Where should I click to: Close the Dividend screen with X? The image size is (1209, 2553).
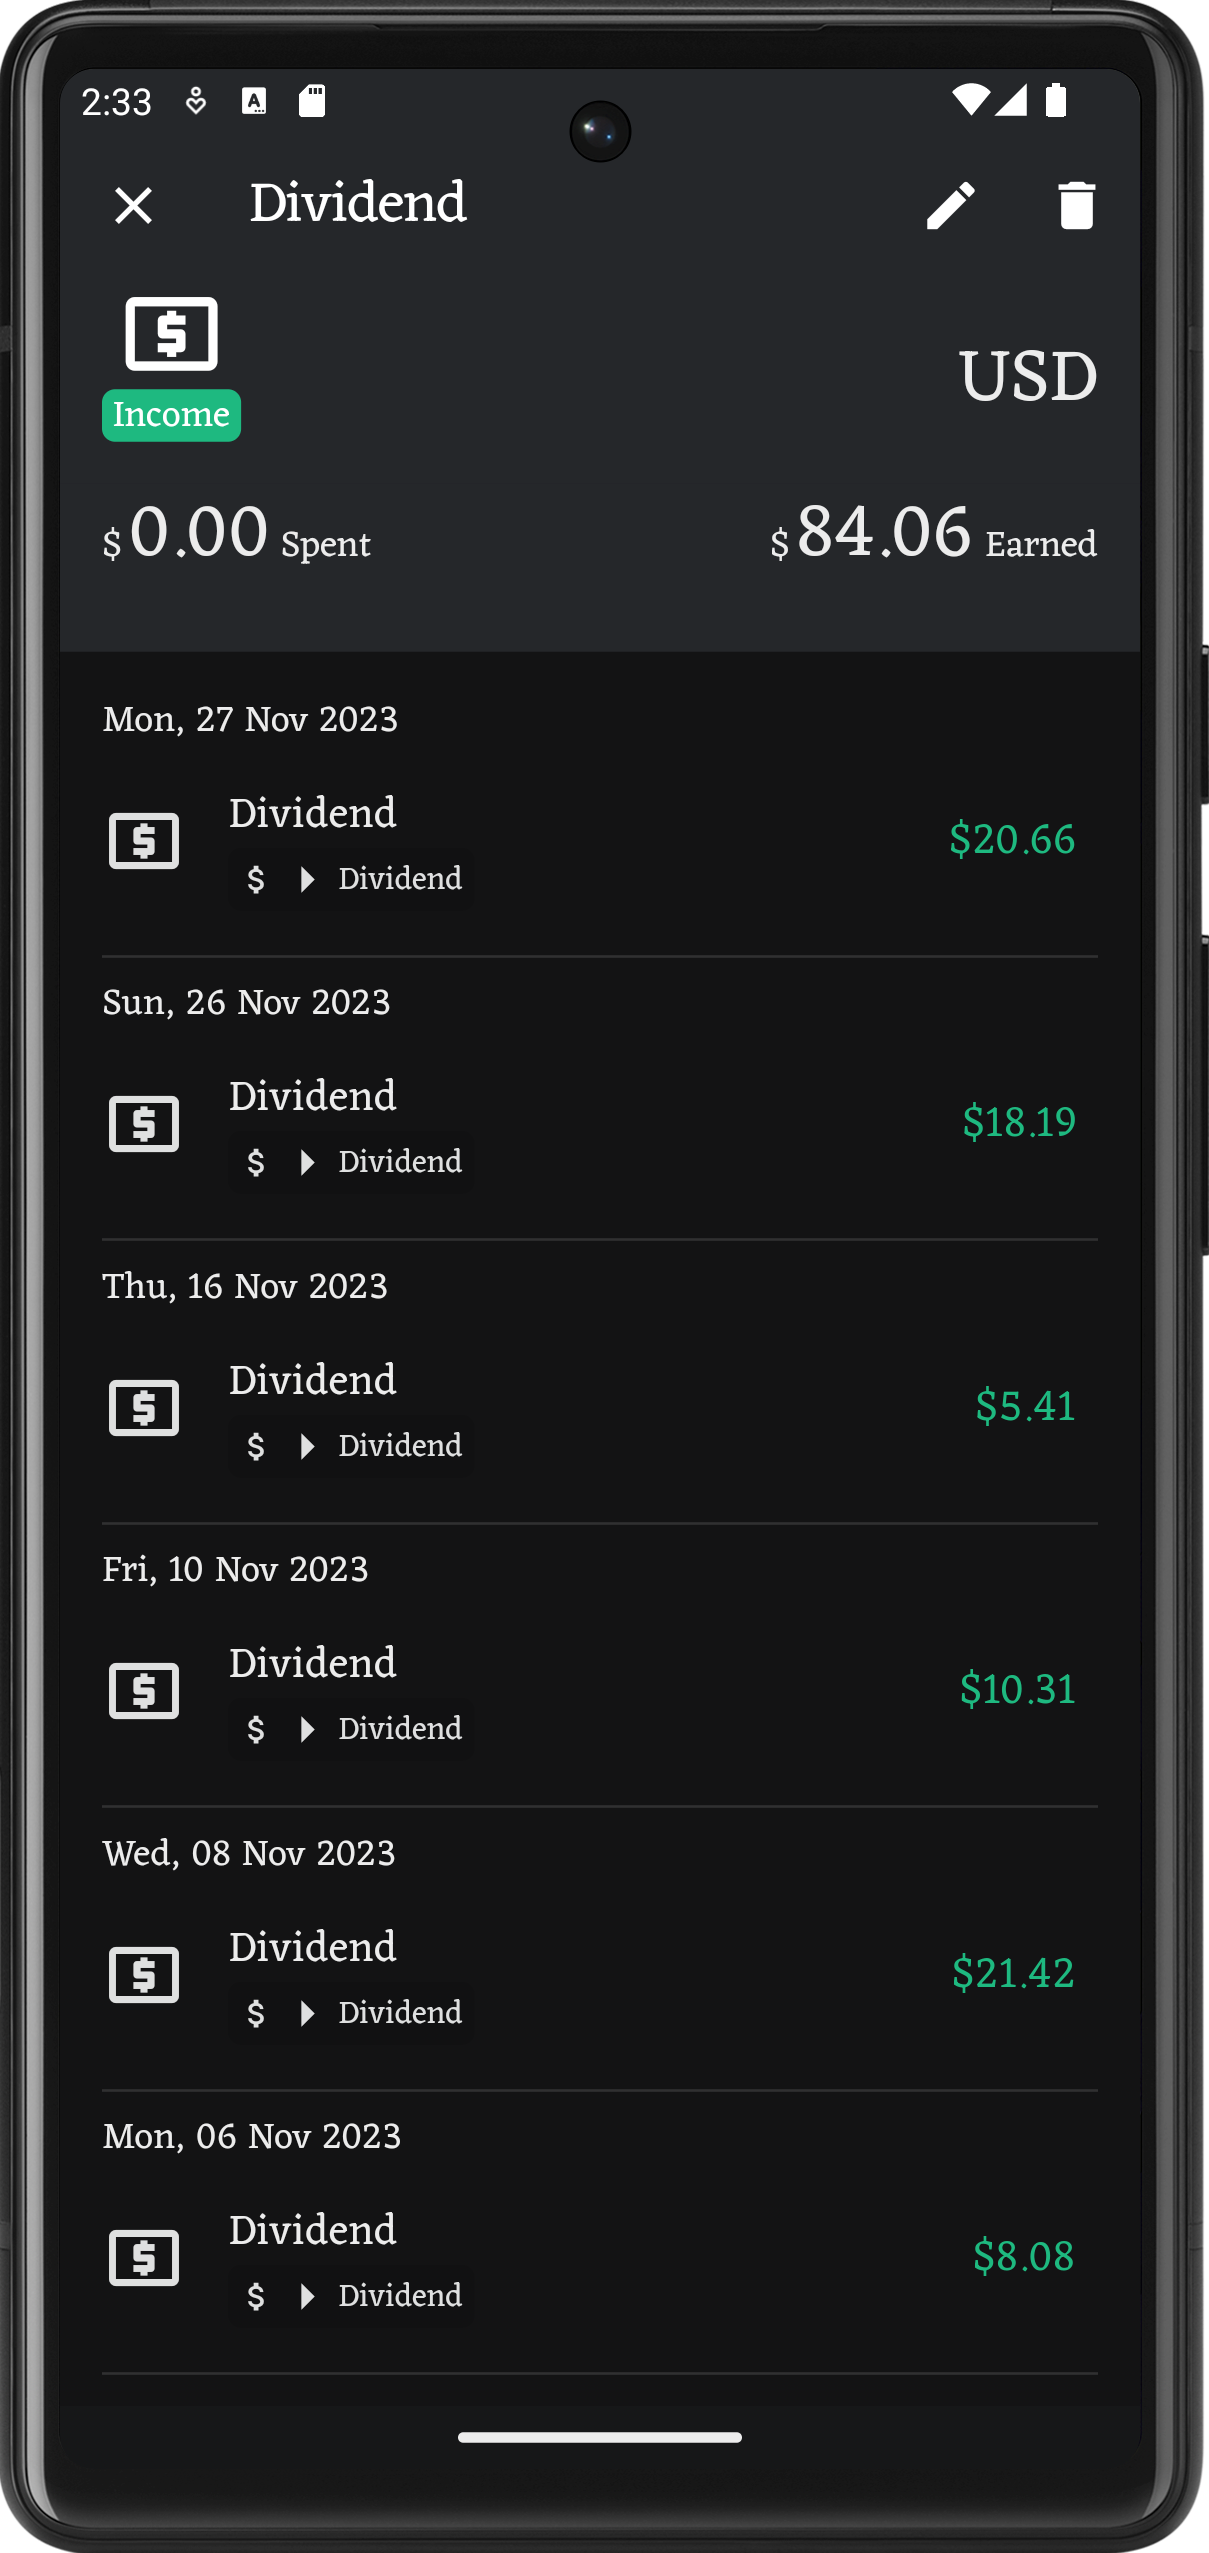133,205
